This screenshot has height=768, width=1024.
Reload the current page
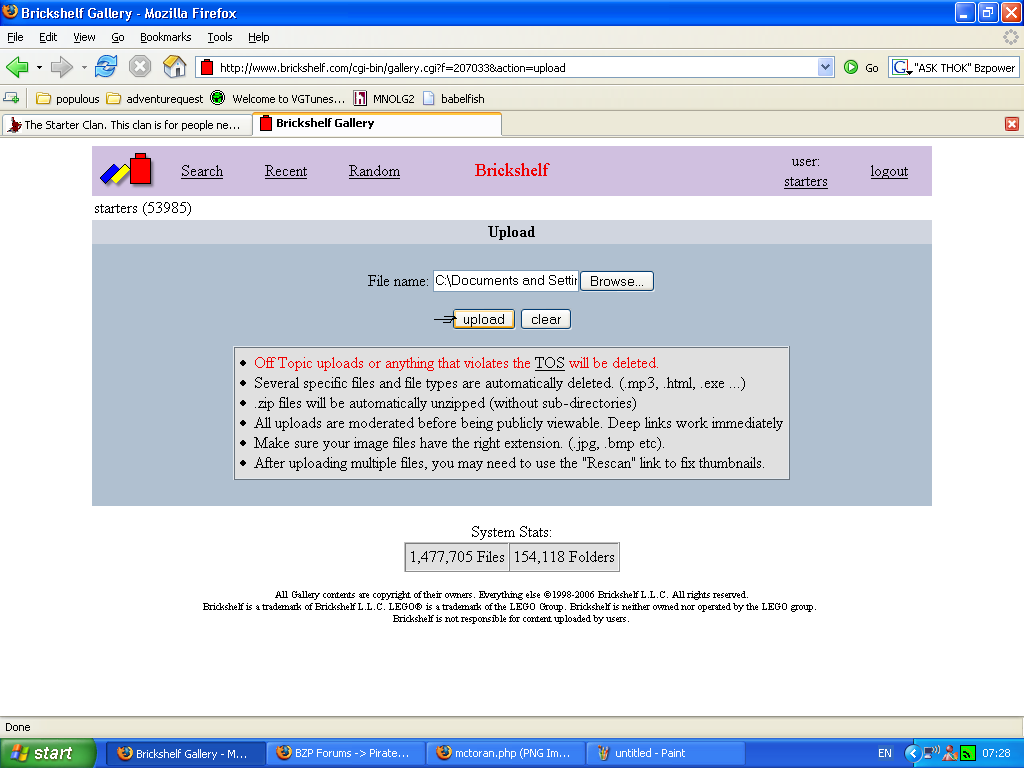point(106,67)
